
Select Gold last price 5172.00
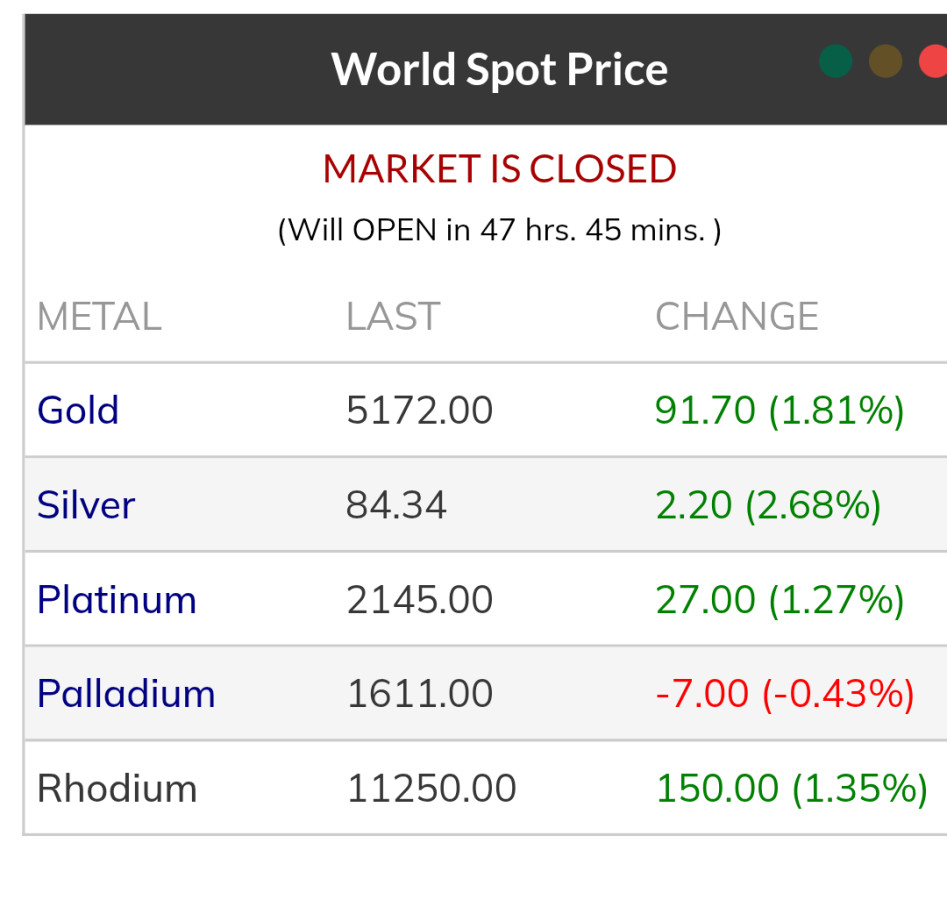coord(420,410)
